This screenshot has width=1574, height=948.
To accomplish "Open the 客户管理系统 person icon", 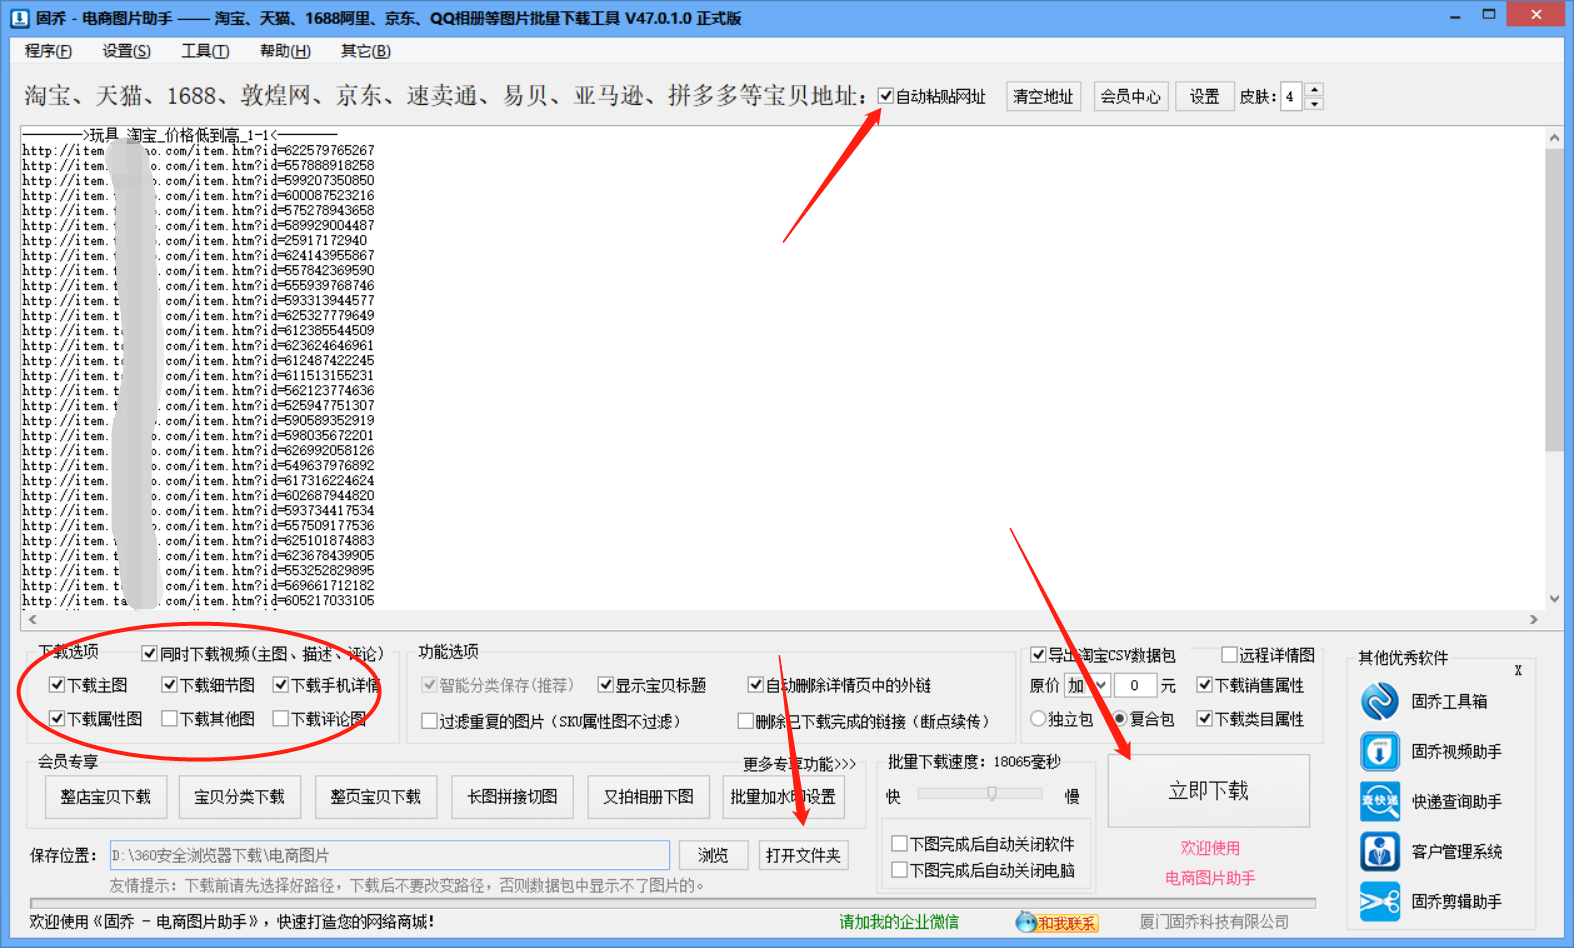I will point(1380,851).
